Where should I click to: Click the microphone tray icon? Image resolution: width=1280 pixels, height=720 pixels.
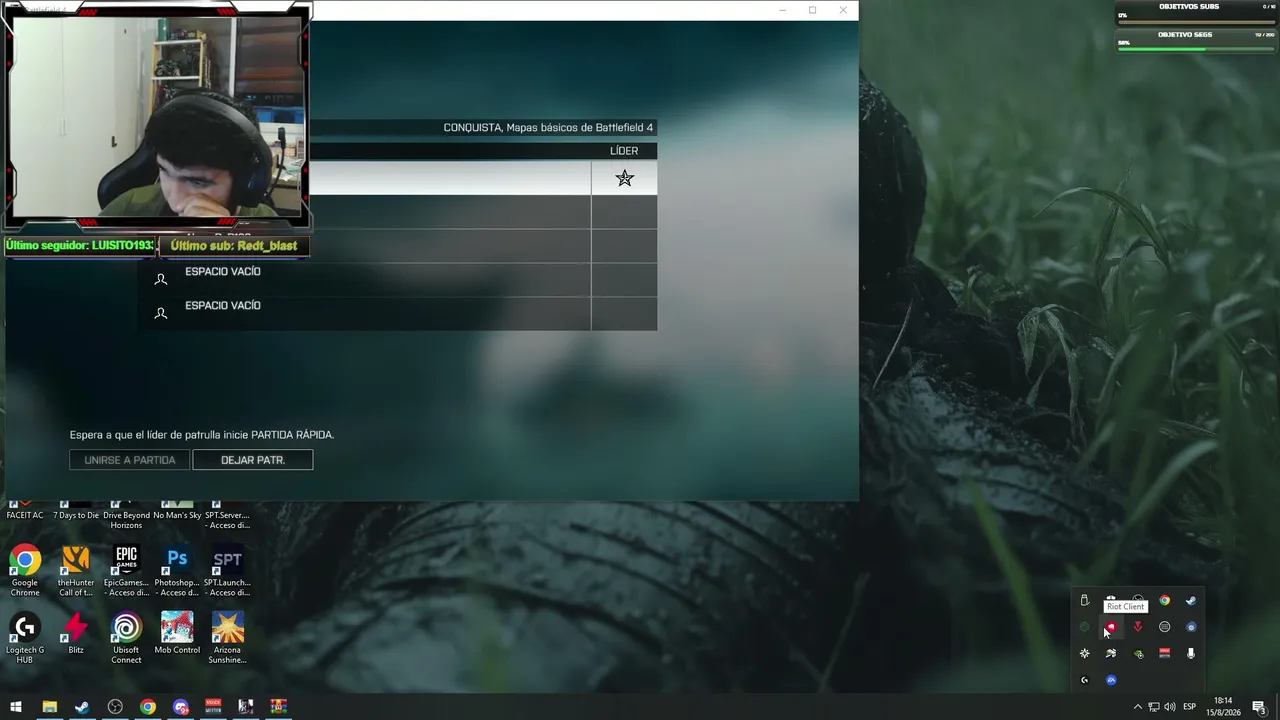(1191, 654)
